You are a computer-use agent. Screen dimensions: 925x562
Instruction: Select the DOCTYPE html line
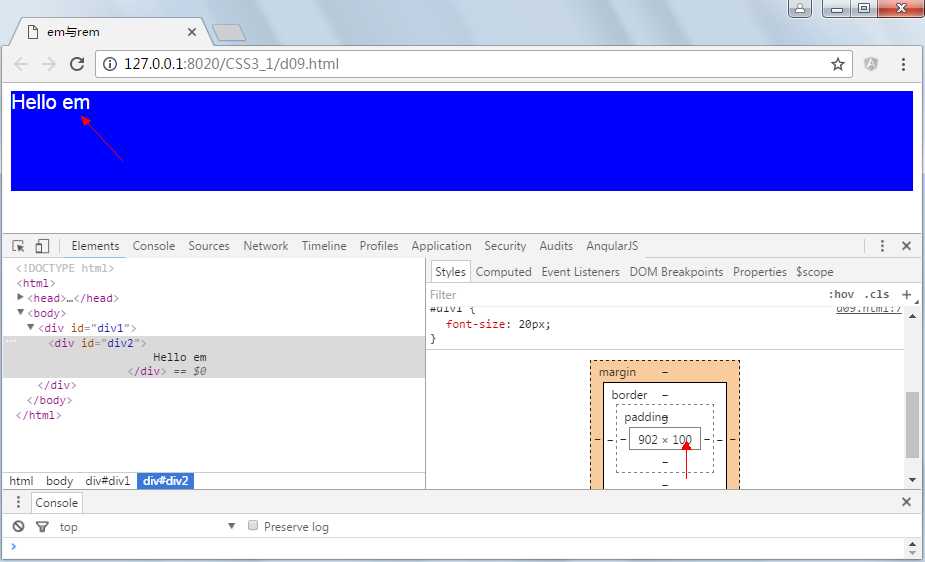tap(65, 268)
